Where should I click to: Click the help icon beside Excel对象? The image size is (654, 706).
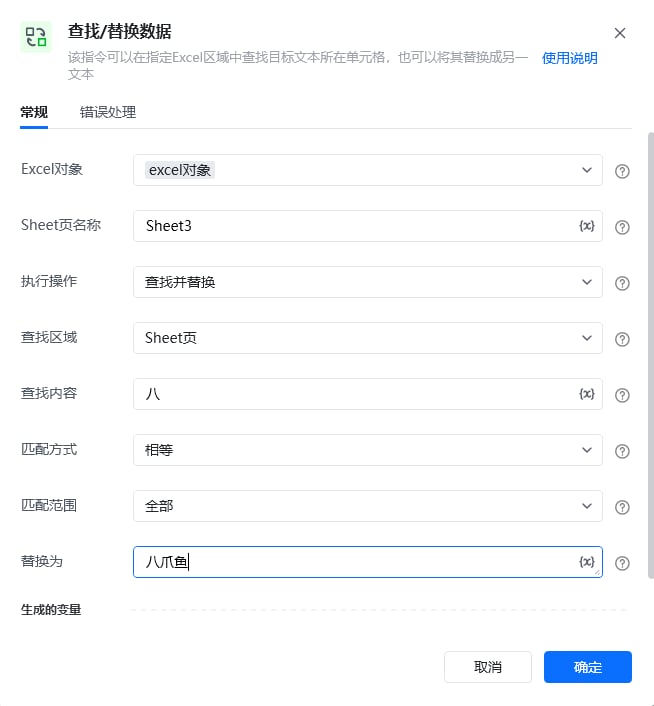(622, 171)
